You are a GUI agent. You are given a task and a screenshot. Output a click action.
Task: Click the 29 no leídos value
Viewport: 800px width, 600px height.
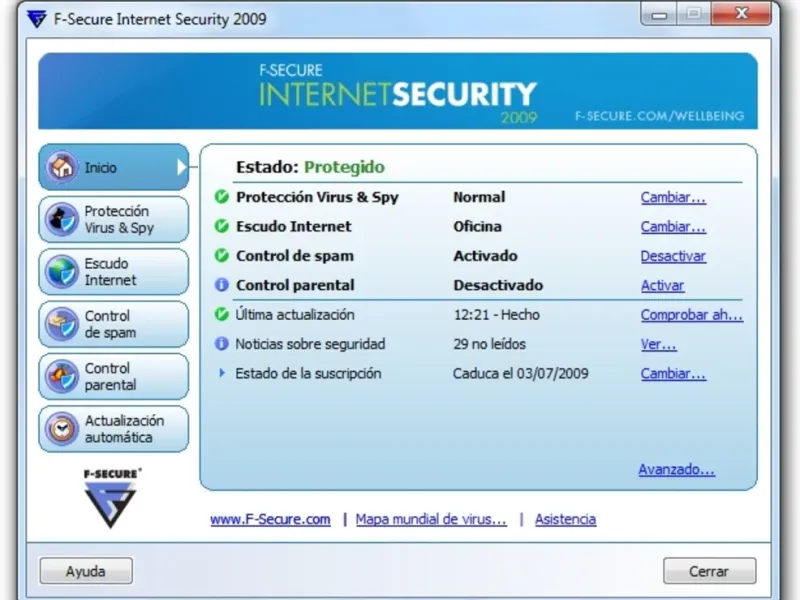(489, 344)
